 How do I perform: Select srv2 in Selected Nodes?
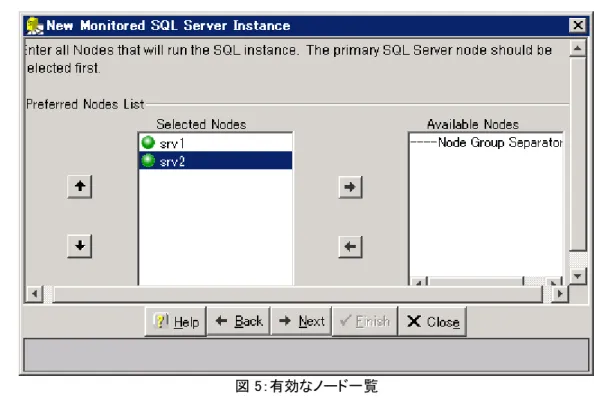click(x=216, y=161)
